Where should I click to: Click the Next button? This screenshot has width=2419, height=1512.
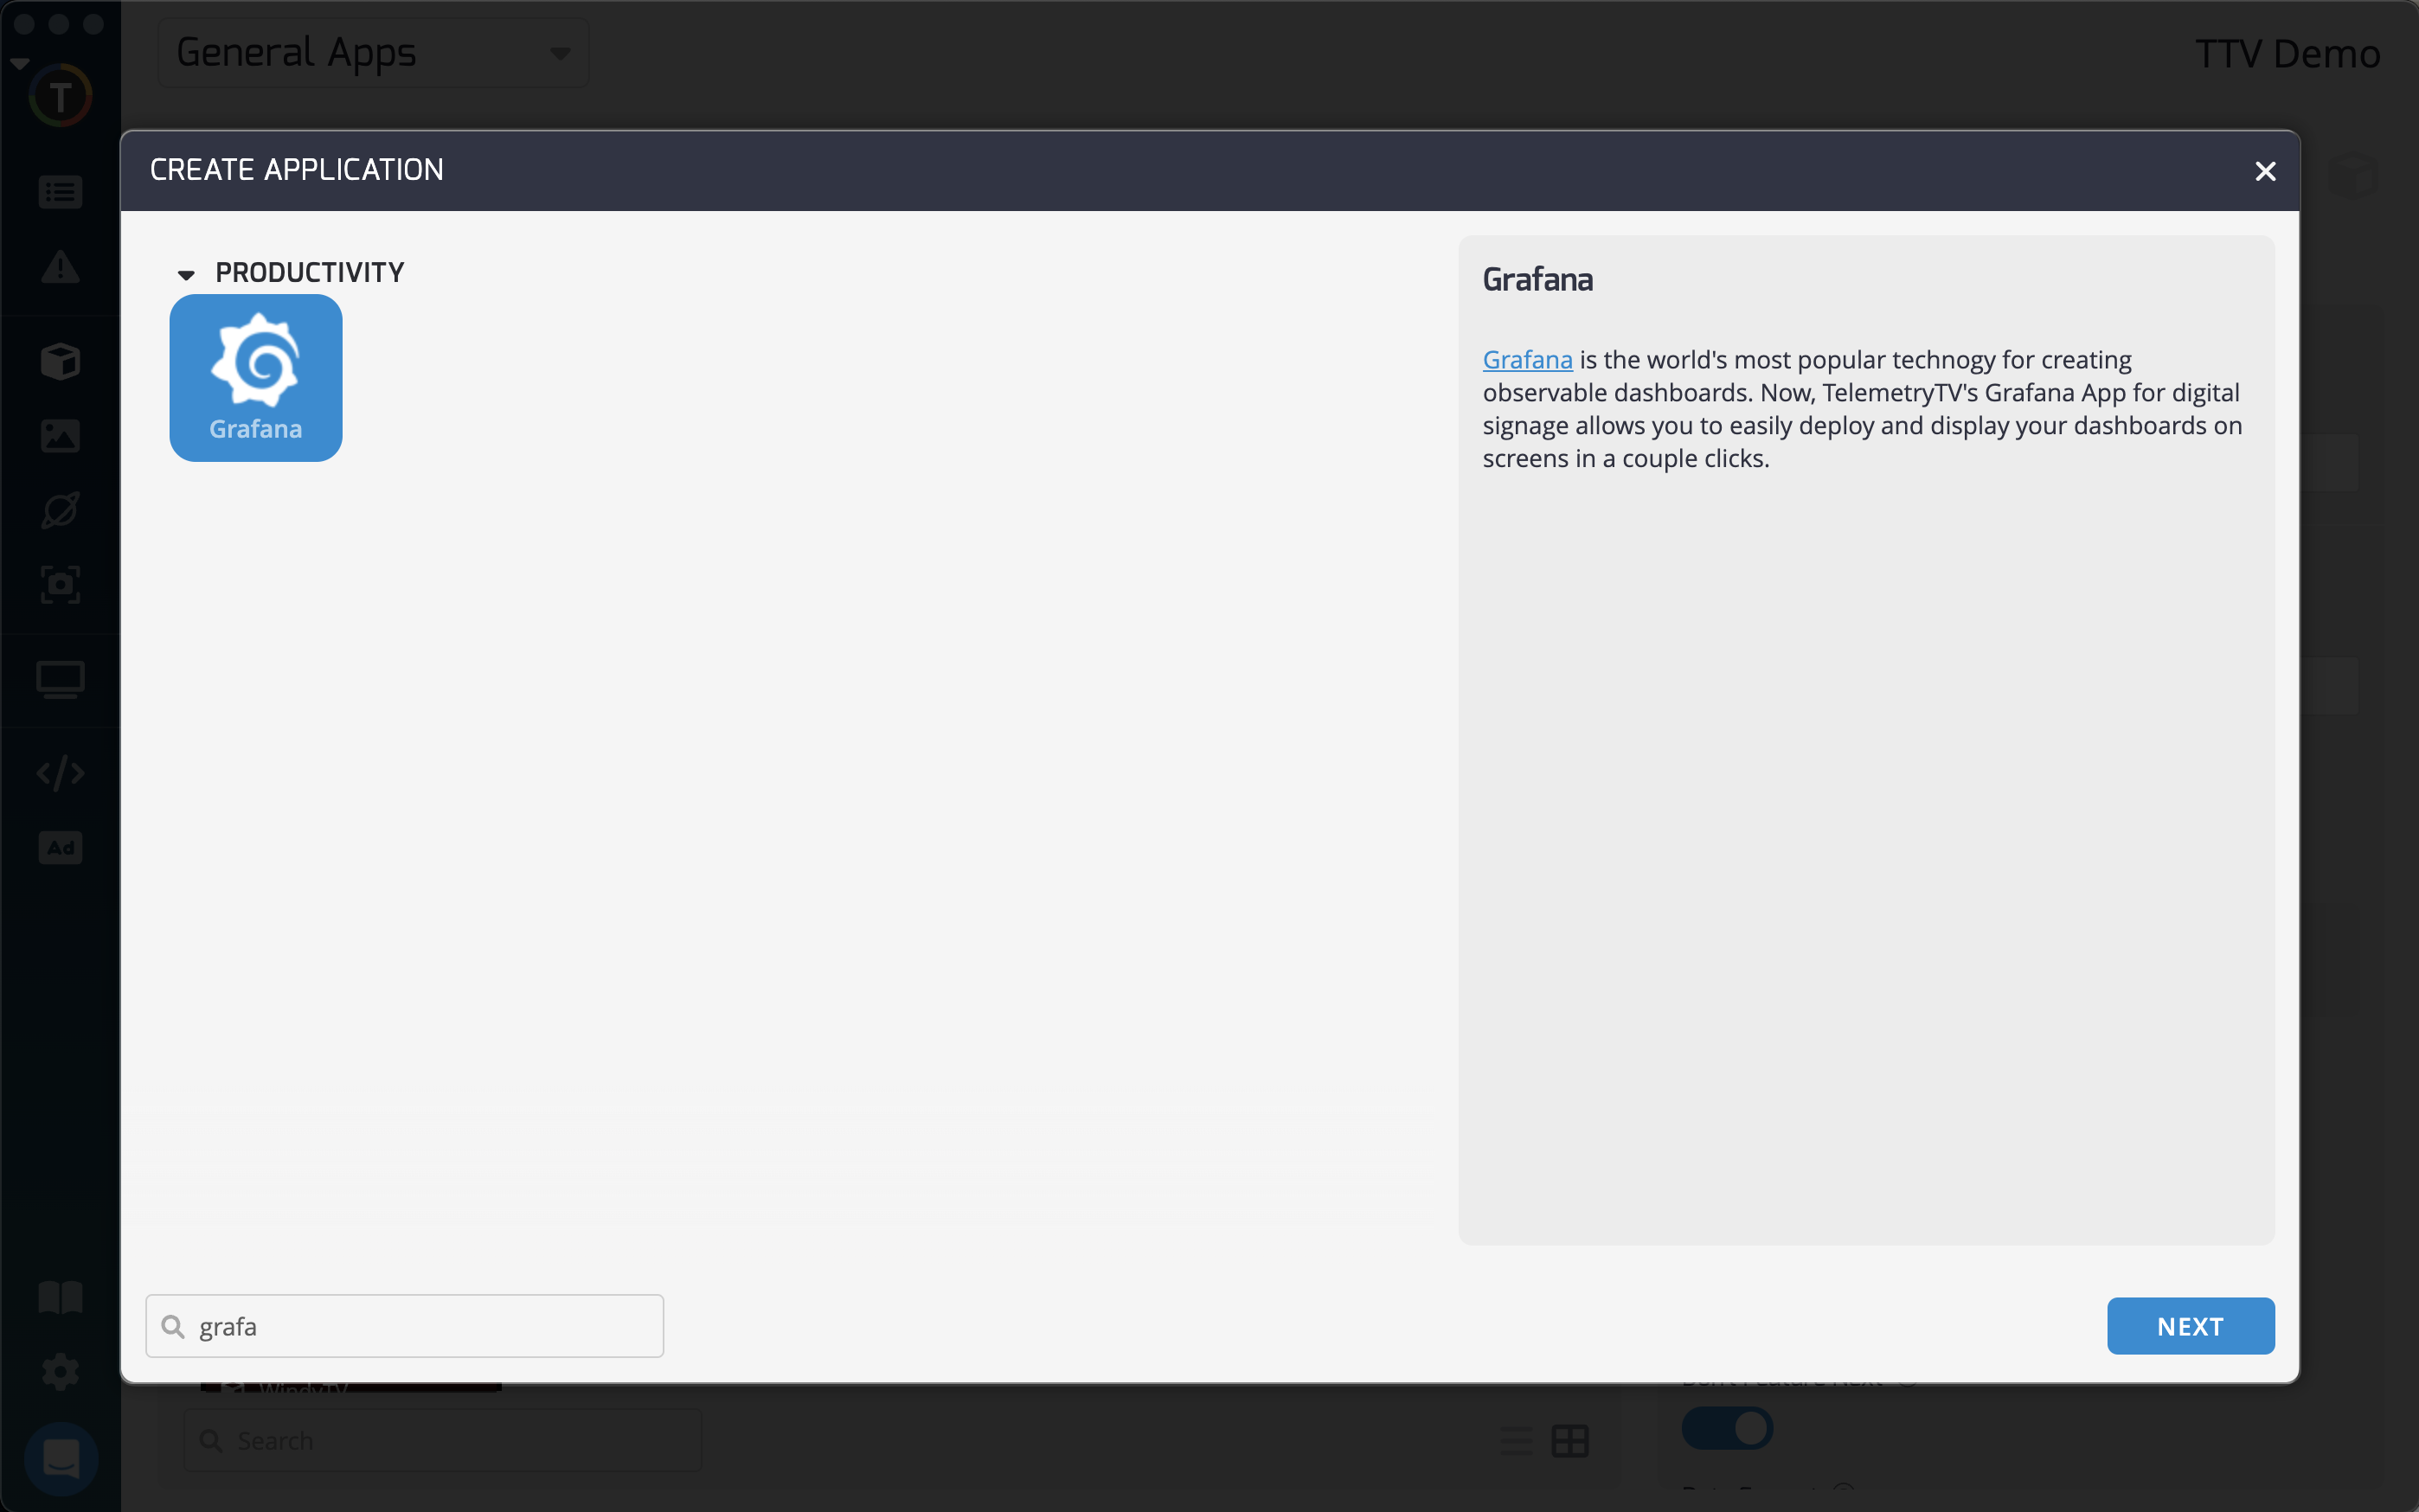pyautogui.click(x=2189, y=1326)
